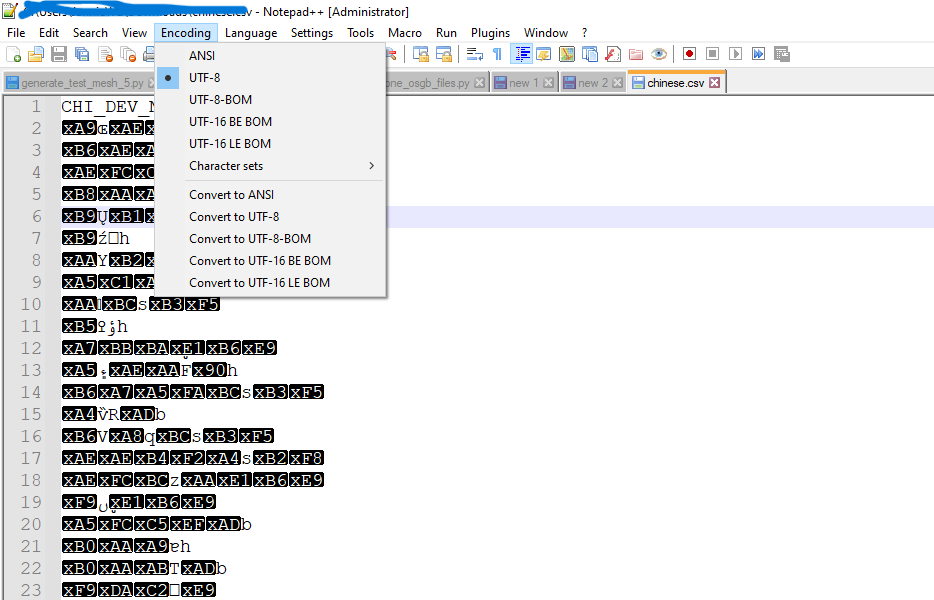Viewport: 934px width, 600px height.
Task: Close the osgb_files.py tab
Action: click(480, 83)
